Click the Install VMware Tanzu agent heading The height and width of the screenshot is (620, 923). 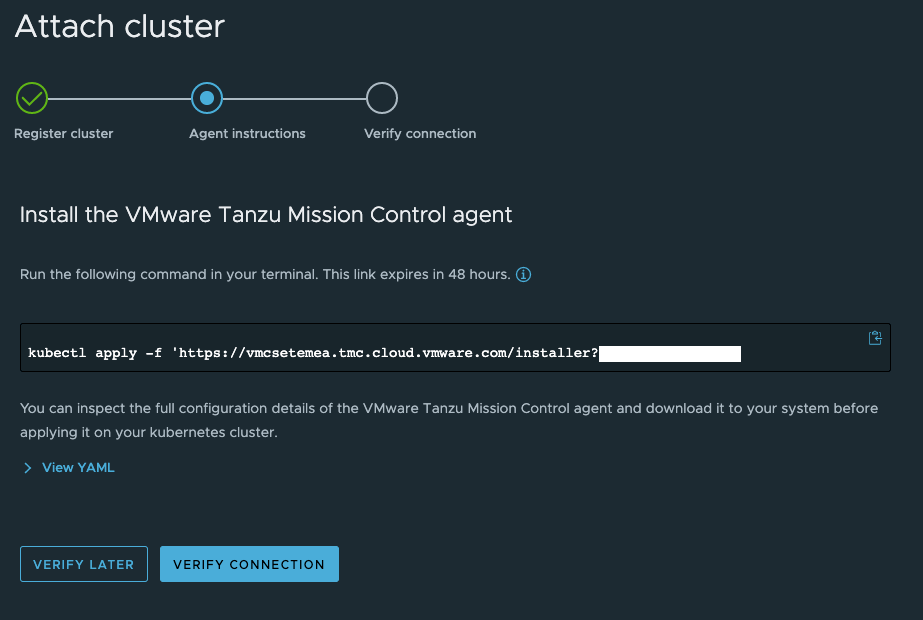[266, 214]
